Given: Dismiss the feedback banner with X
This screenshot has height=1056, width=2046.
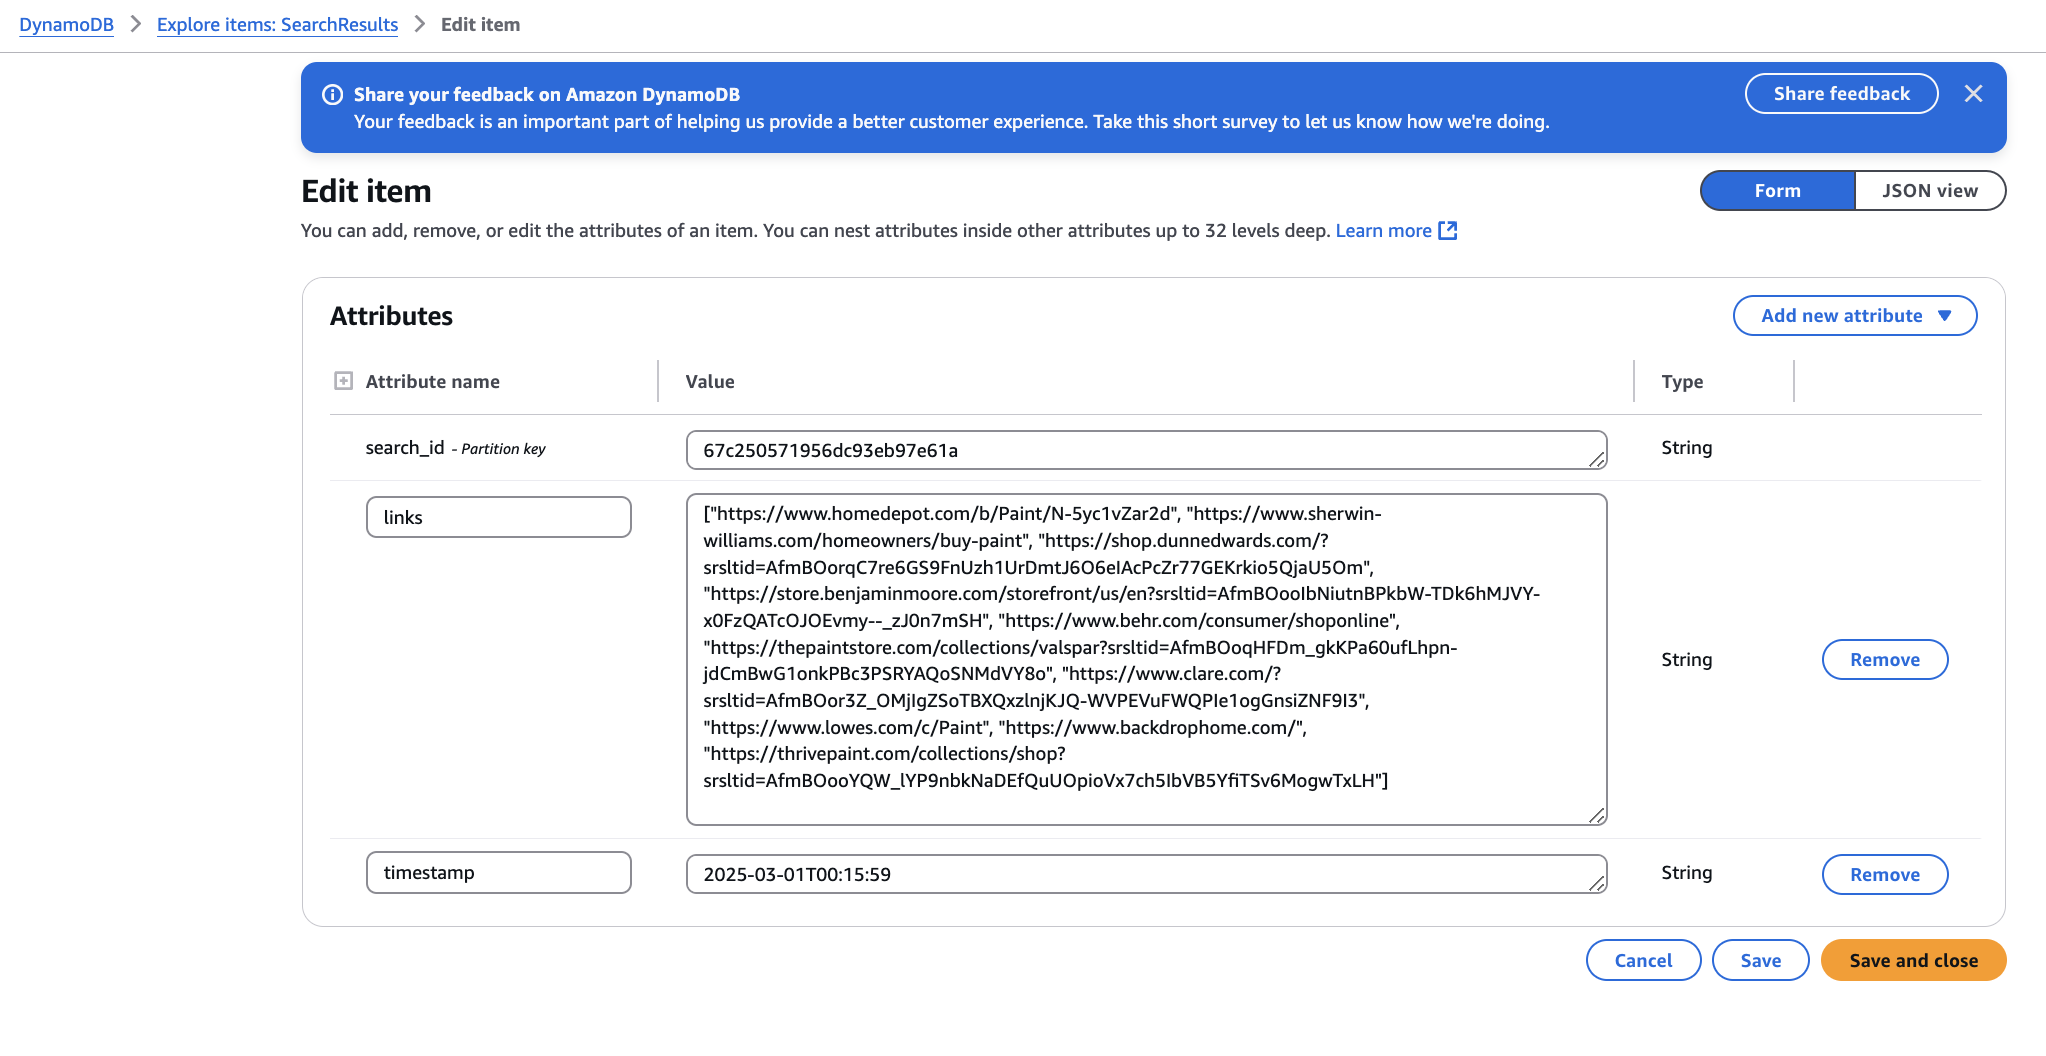Looking at the screenshot, I should click(1973, 94).
